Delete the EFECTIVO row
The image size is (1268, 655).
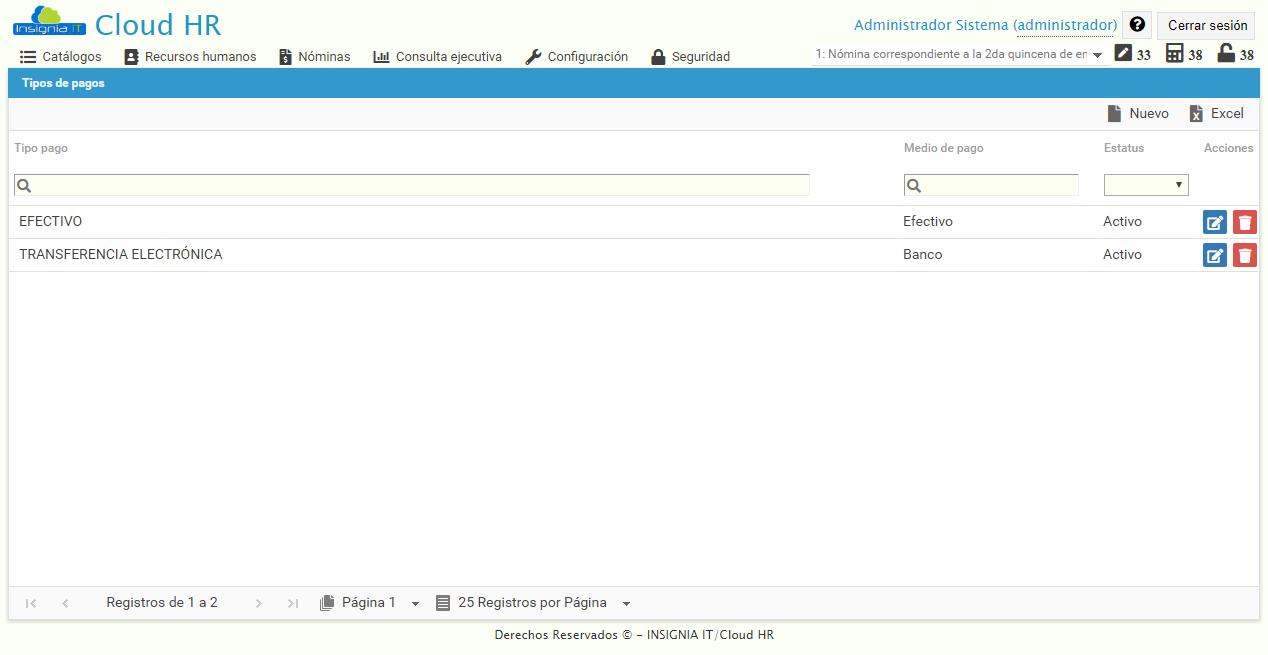[1244, 221]
